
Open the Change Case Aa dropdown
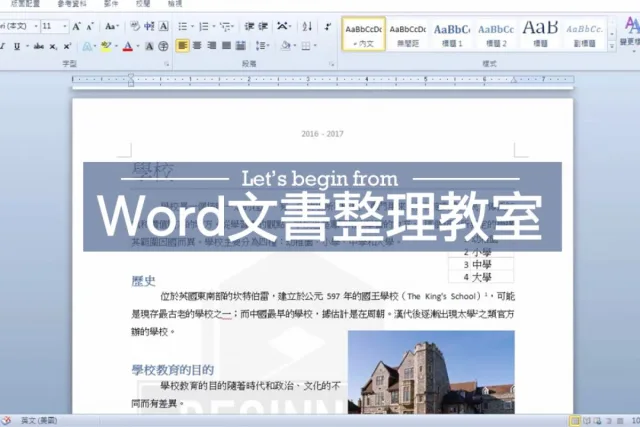click(111, 27)
